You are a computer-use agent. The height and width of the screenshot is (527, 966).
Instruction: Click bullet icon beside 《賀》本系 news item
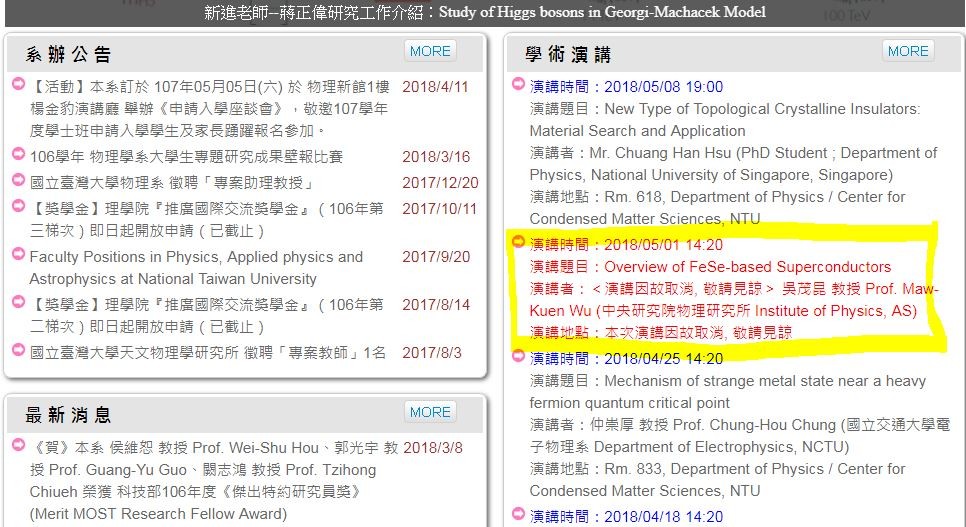(x=19, y=446)
